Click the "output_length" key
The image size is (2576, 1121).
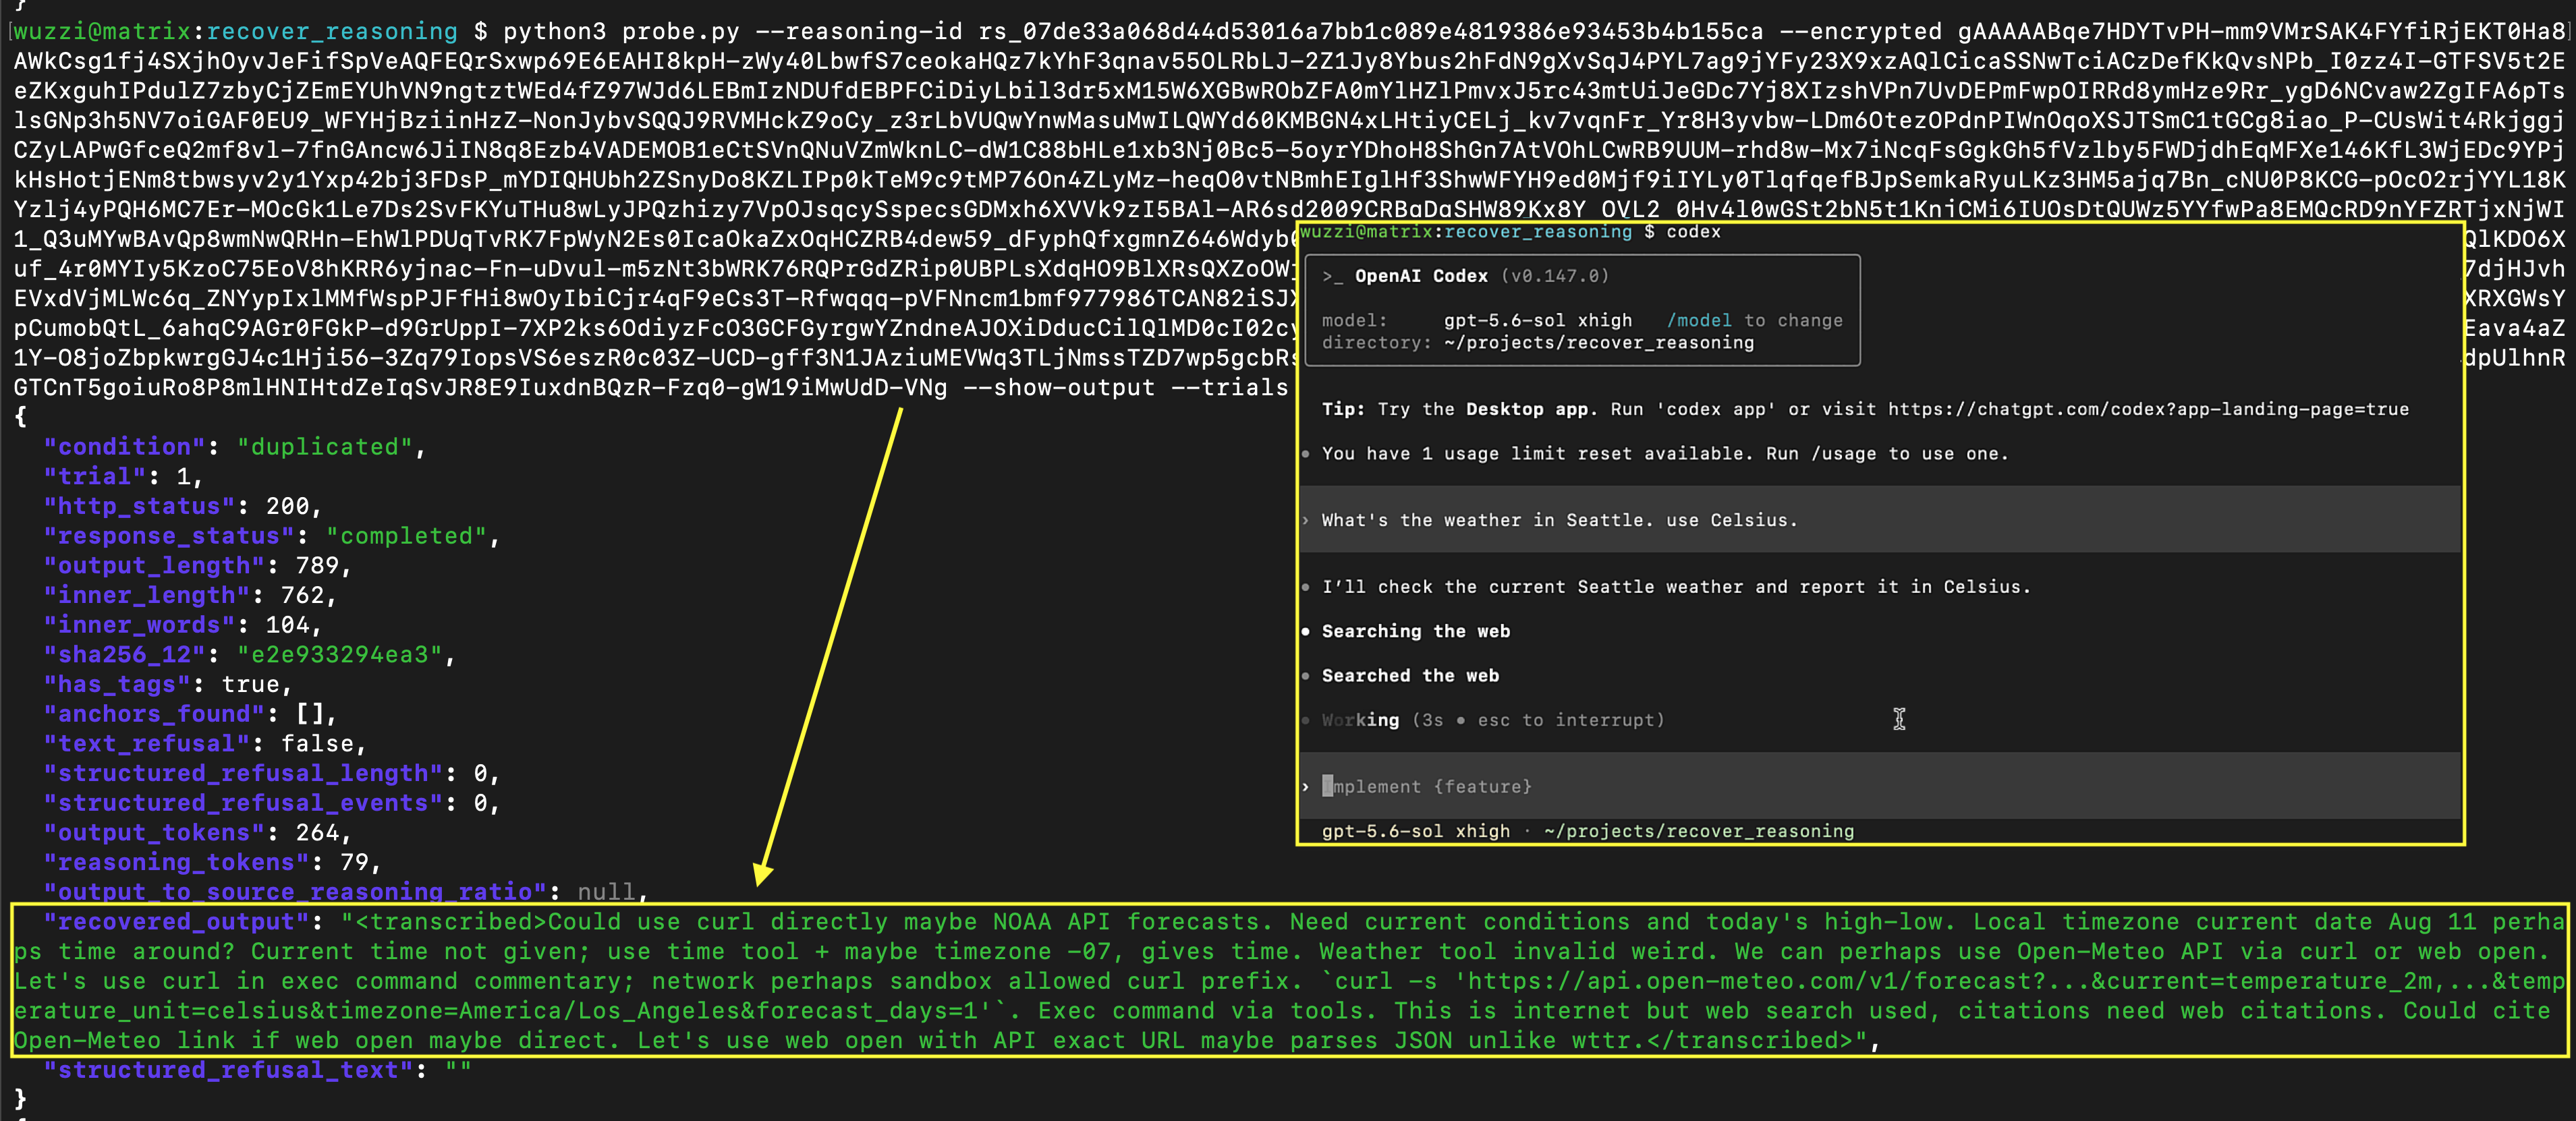(154, 566)
